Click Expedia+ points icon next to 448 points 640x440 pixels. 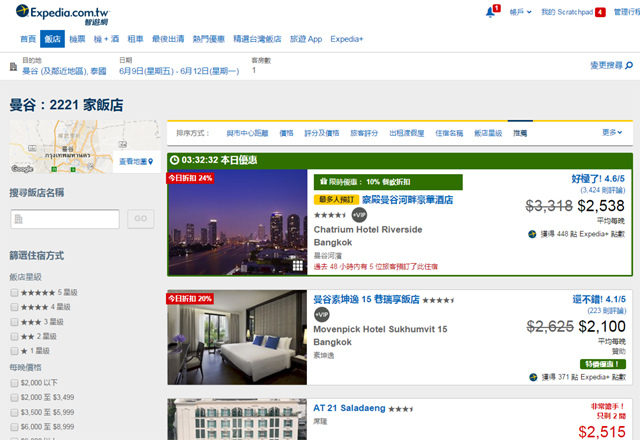(x=532, y=234)
